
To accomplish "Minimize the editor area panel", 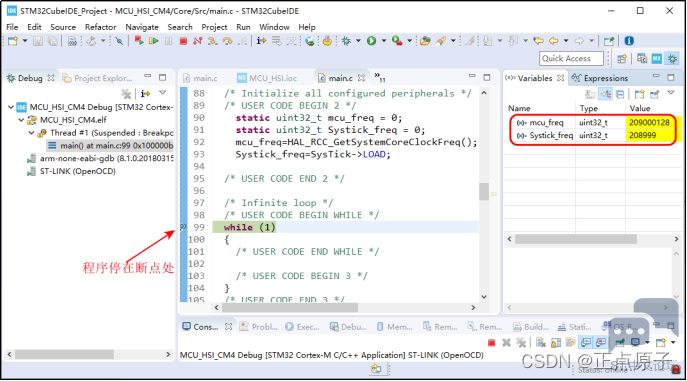I will pos(472,76).
